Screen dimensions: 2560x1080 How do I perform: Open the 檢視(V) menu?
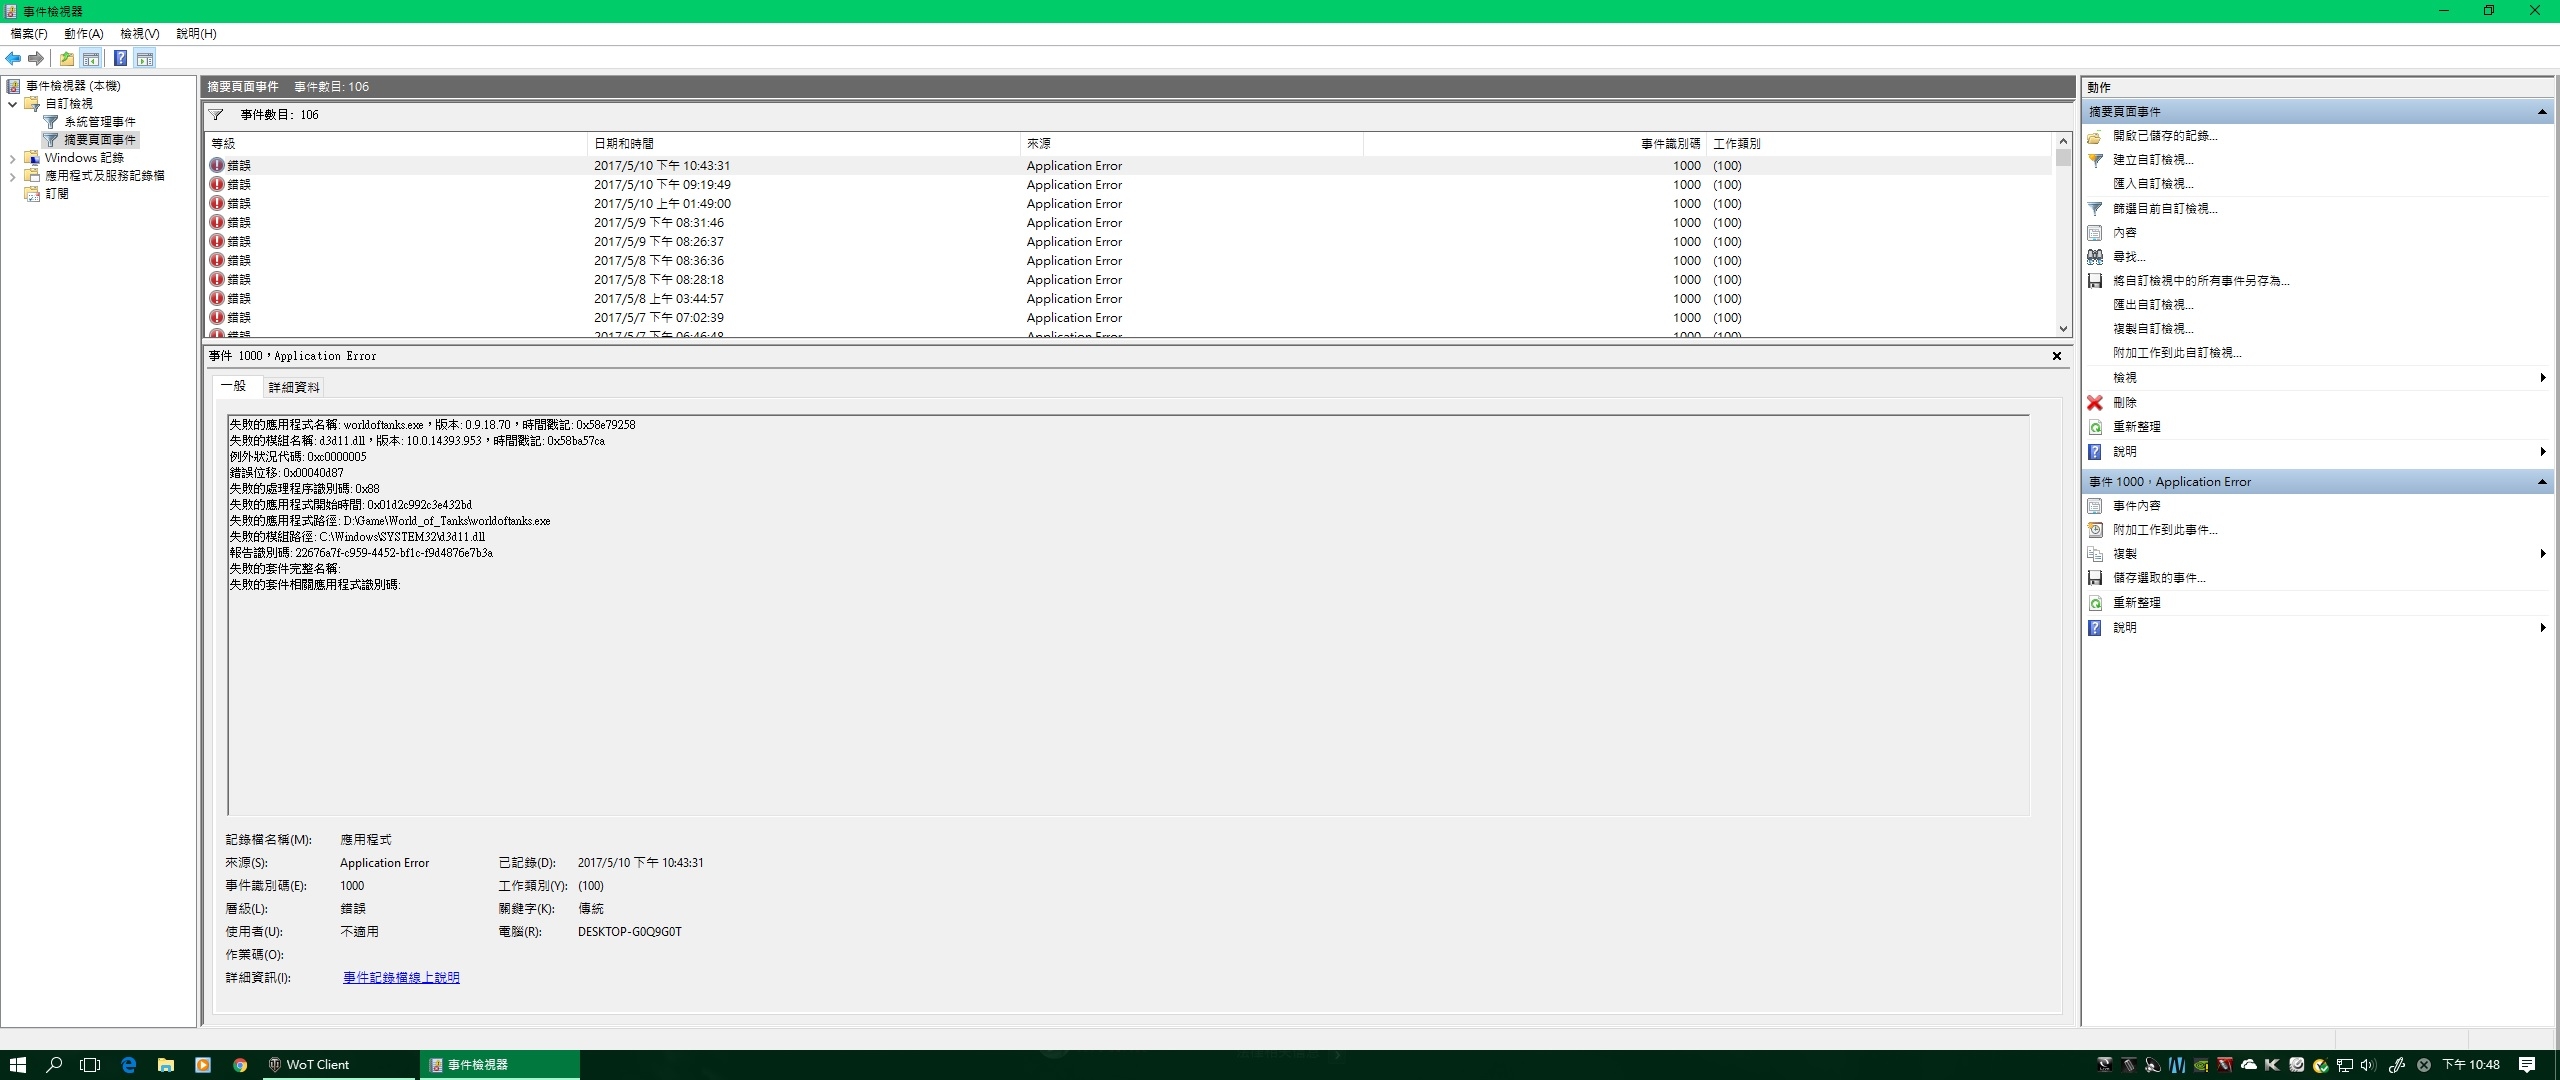click(140, 34)
